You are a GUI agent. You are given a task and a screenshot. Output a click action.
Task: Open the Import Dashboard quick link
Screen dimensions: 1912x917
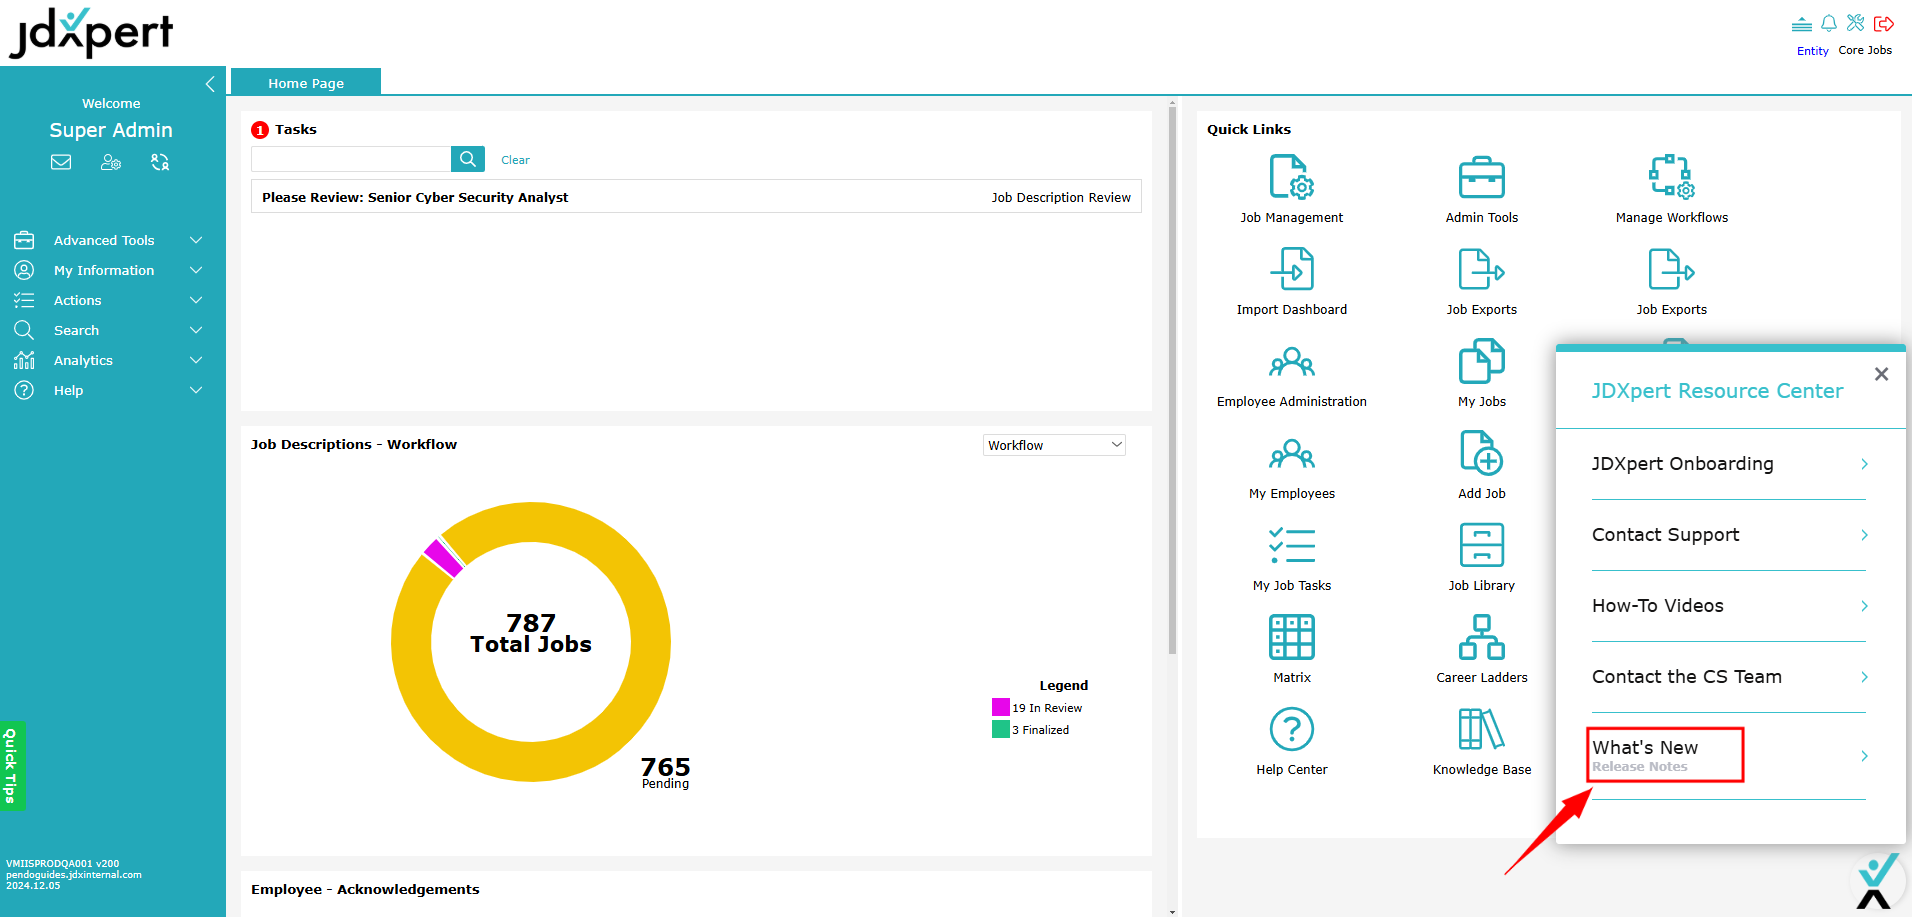[x=1292, y=281]
